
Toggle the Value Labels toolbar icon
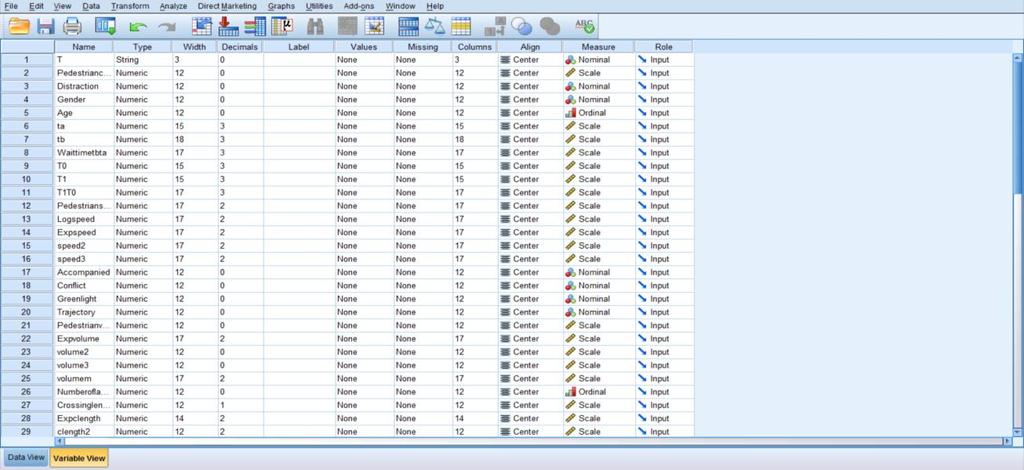click(496, 26)
